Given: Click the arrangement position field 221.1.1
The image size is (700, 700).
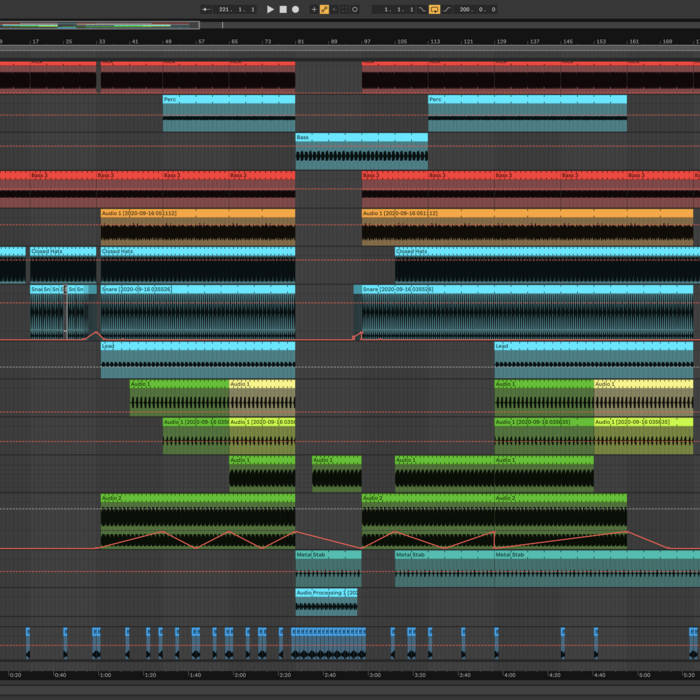Looking at the screenshot, I should (236, 9).
